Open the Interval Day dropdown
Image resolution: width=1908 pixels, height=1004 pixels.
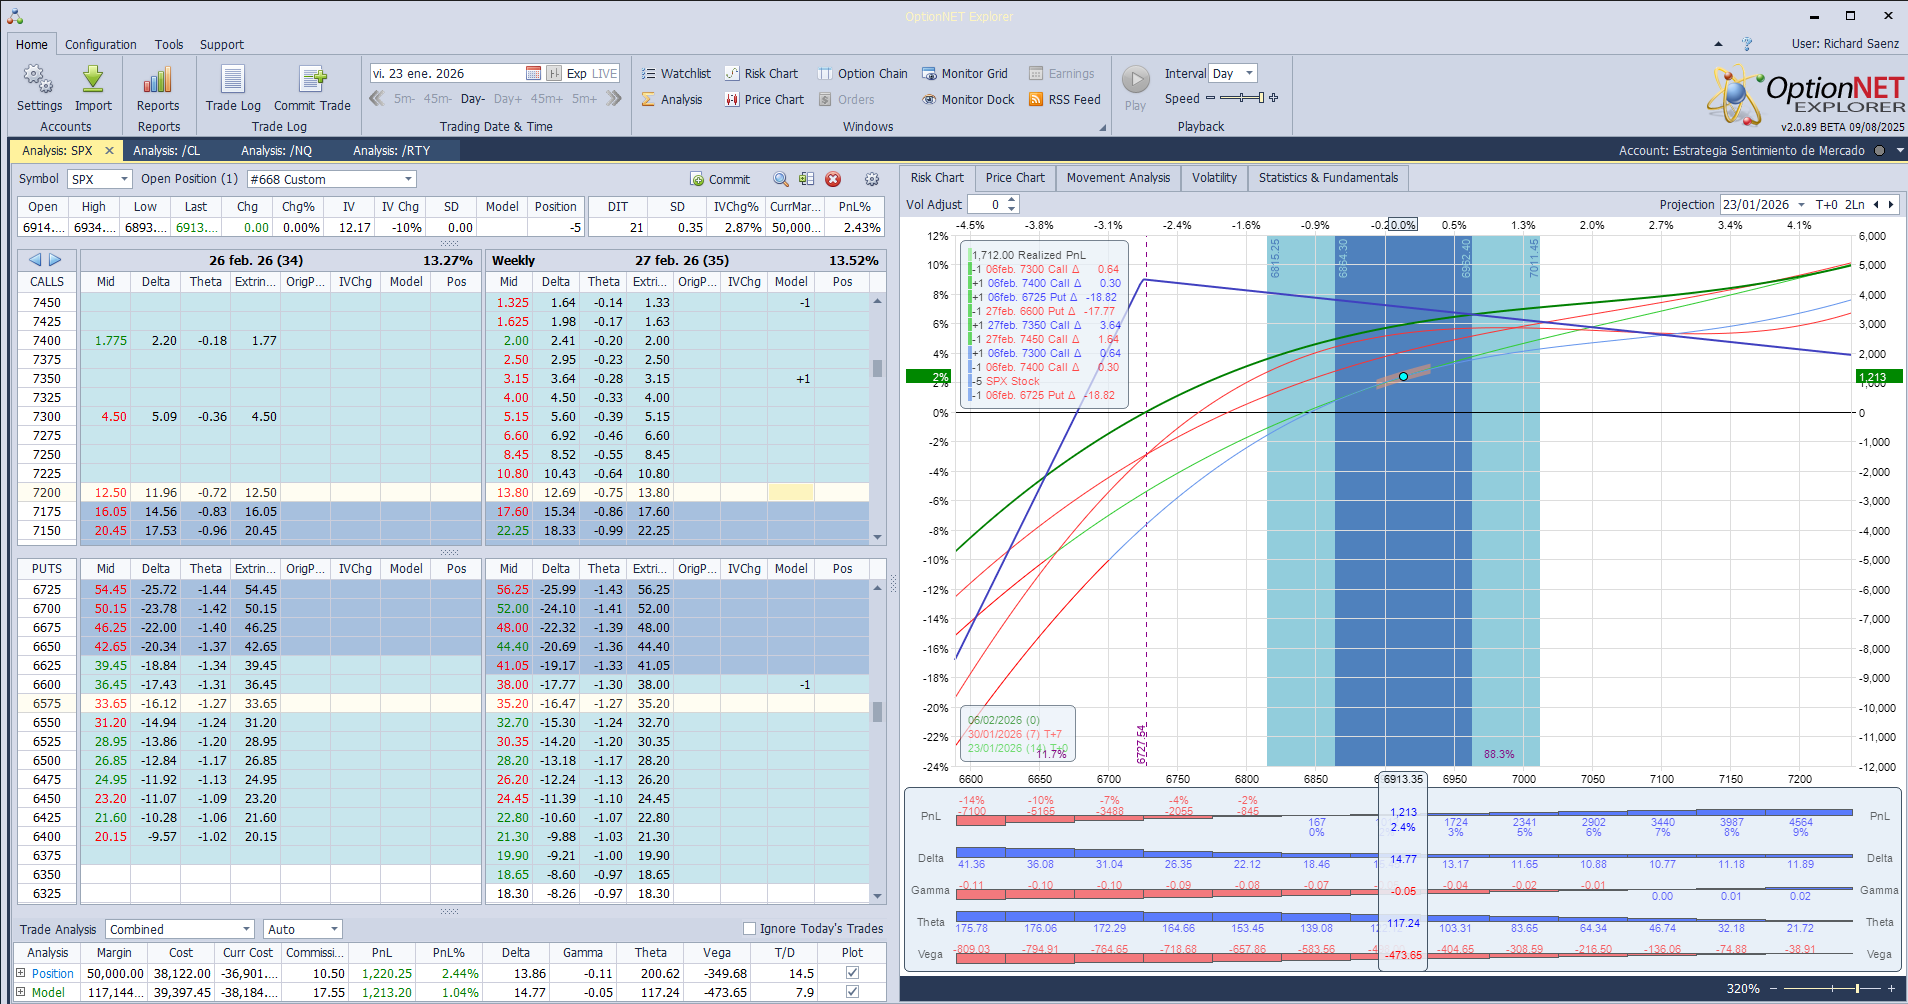[1249, 74]
